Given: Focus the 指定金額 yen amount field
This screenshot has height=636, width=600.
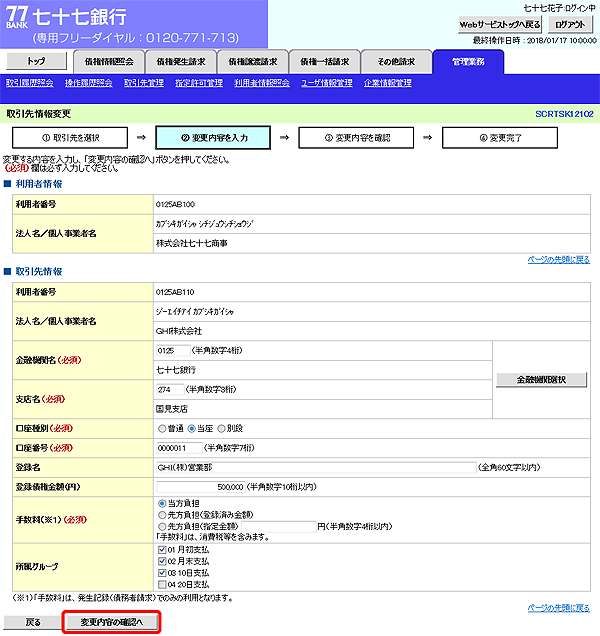Looking at the screenshot, I should click(x=279, y=527).
